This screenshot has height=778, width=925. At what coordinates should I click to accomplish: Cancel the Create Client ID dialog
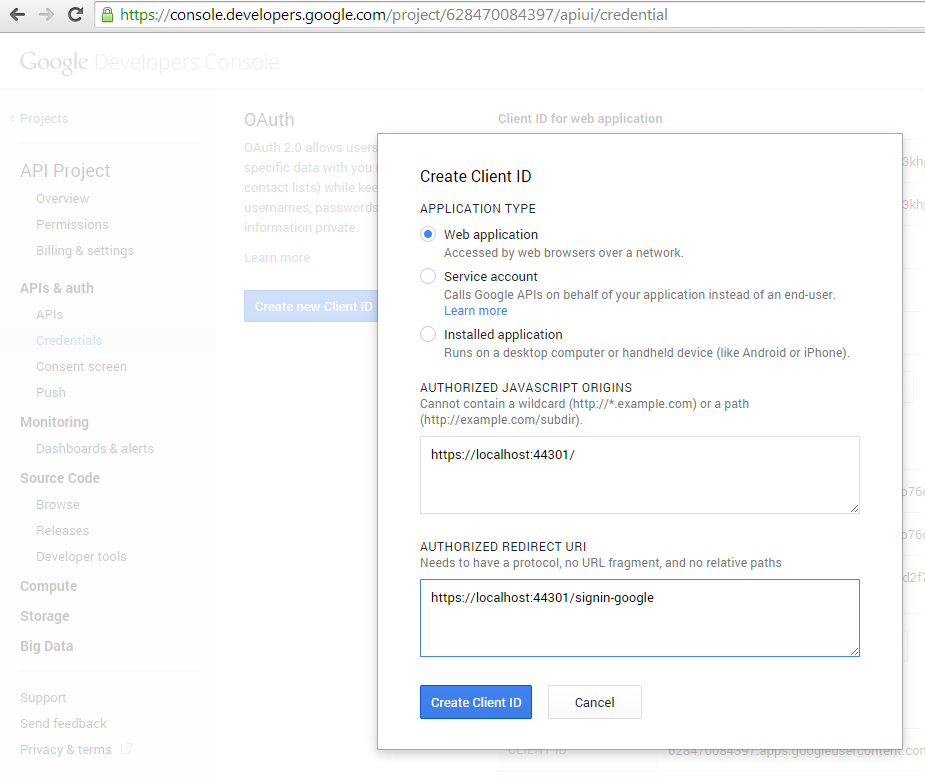click(595, 702)
